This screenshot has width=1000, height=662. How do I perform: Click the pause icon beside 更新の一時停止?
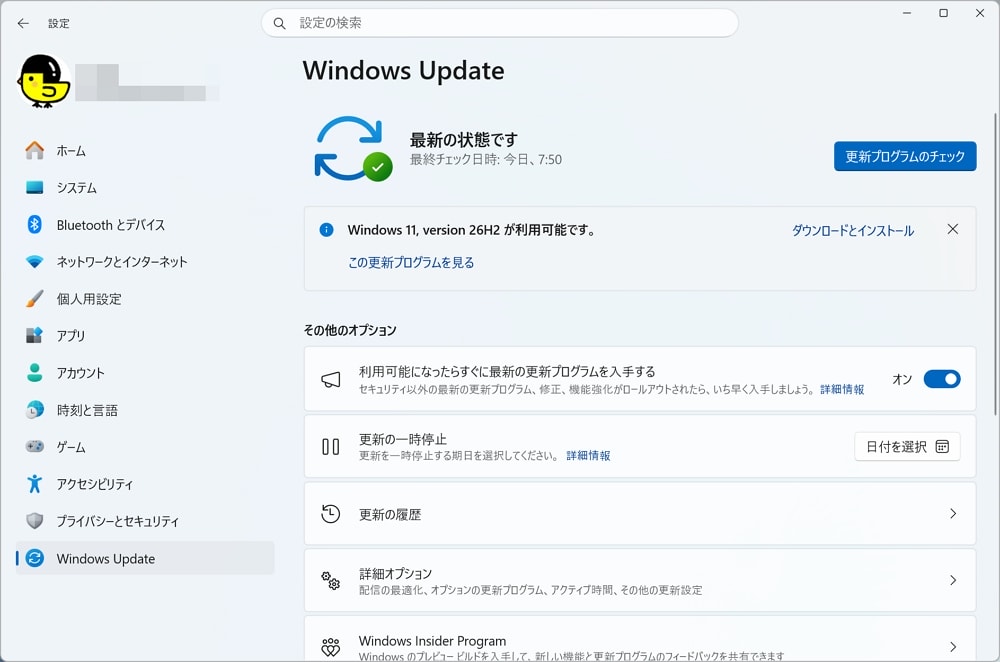[x=330, y=446]
